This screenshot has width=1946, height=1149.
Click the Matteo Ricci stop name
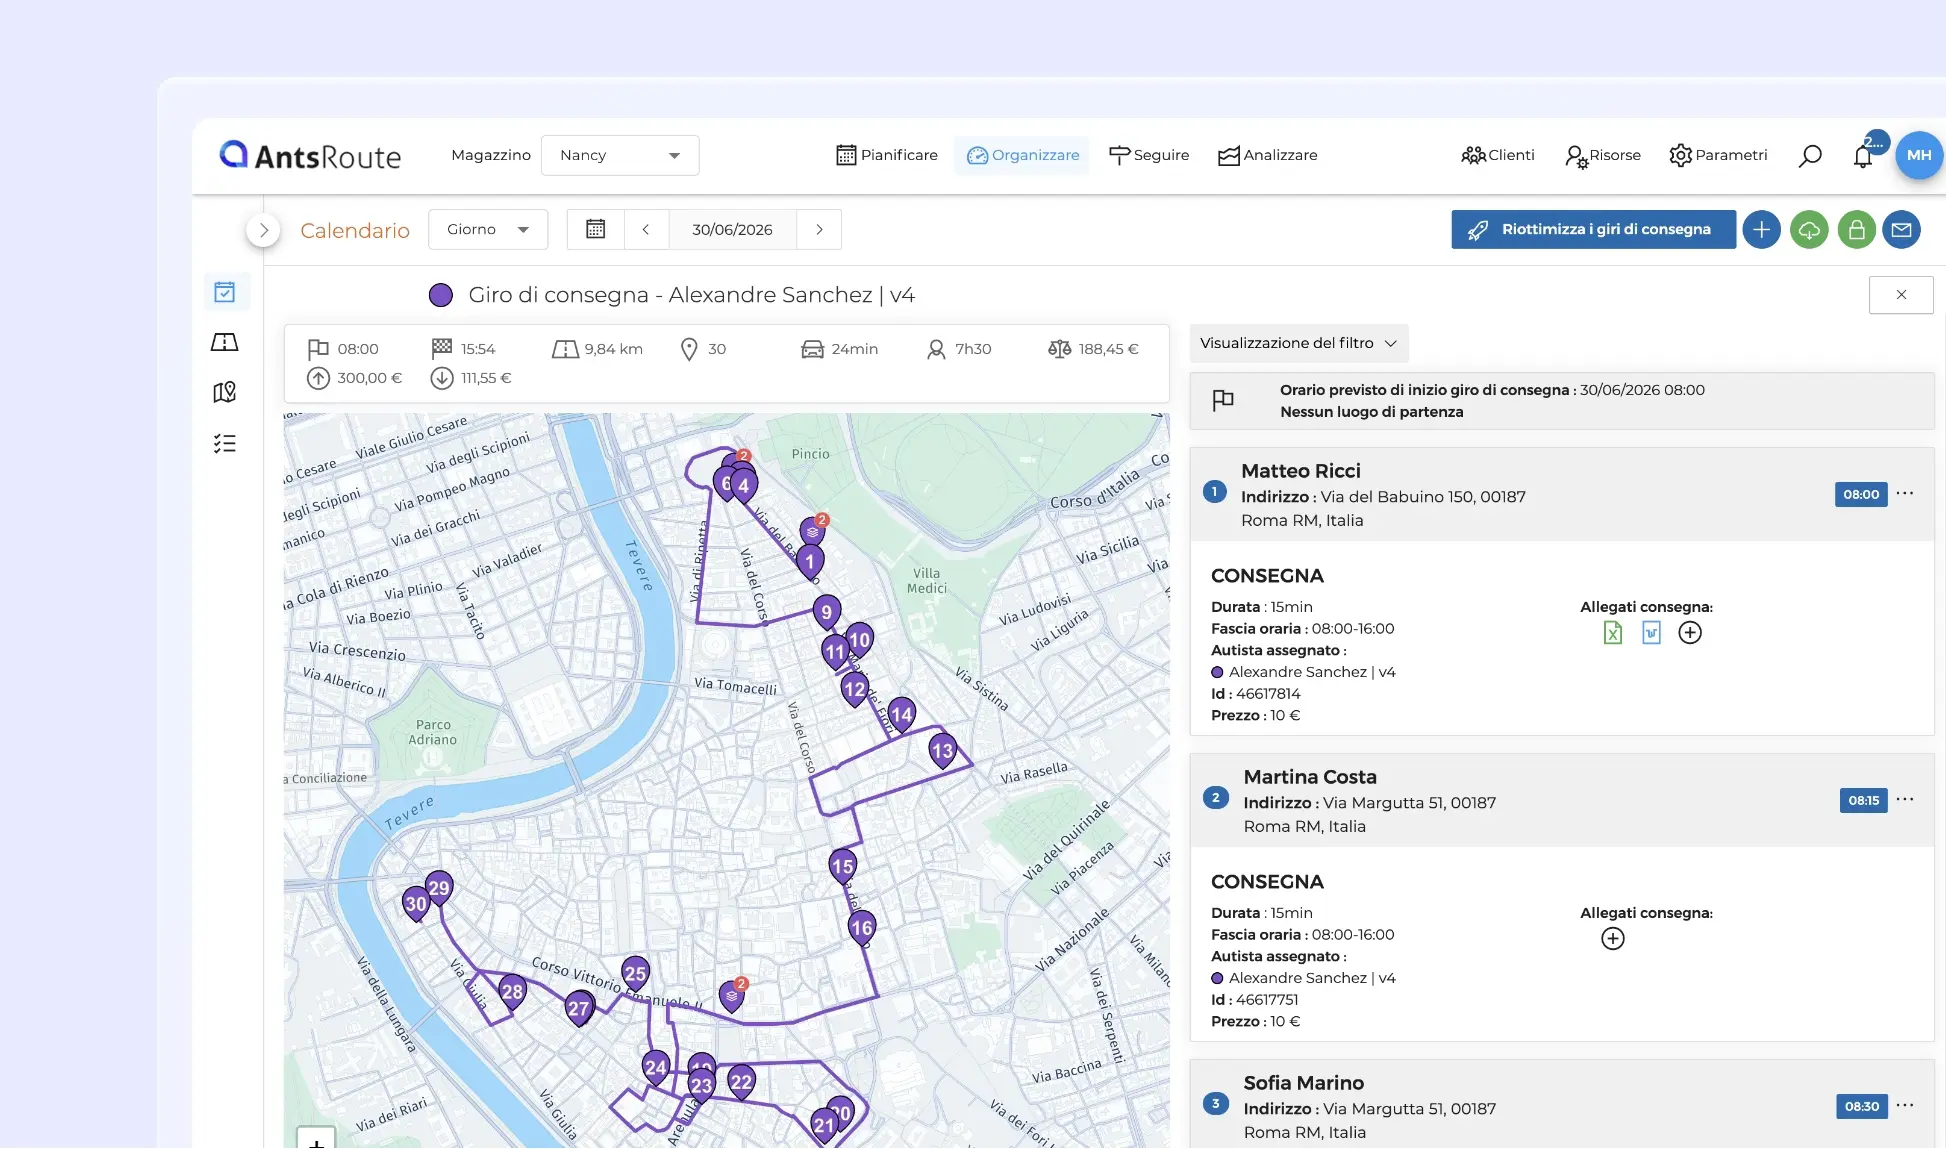[x=1300, y=471]
